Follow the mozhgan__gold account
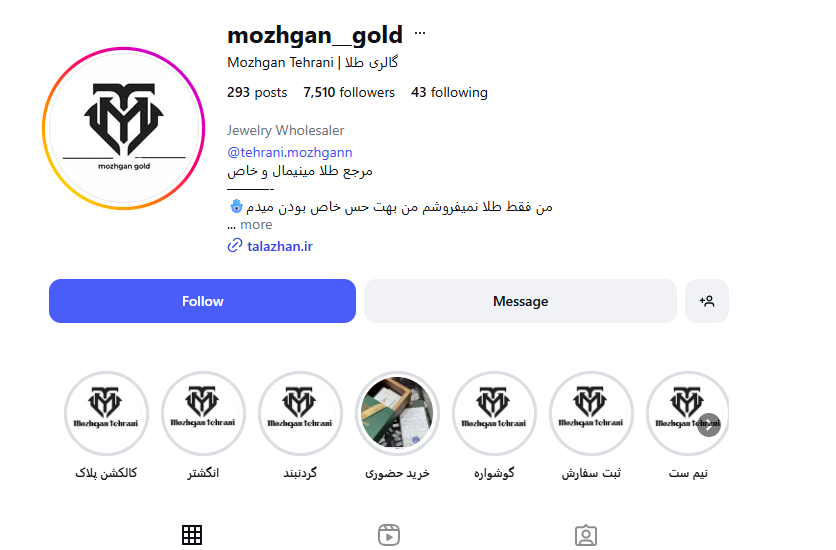The height and width of the screenshot is (550, 836). 202,301
